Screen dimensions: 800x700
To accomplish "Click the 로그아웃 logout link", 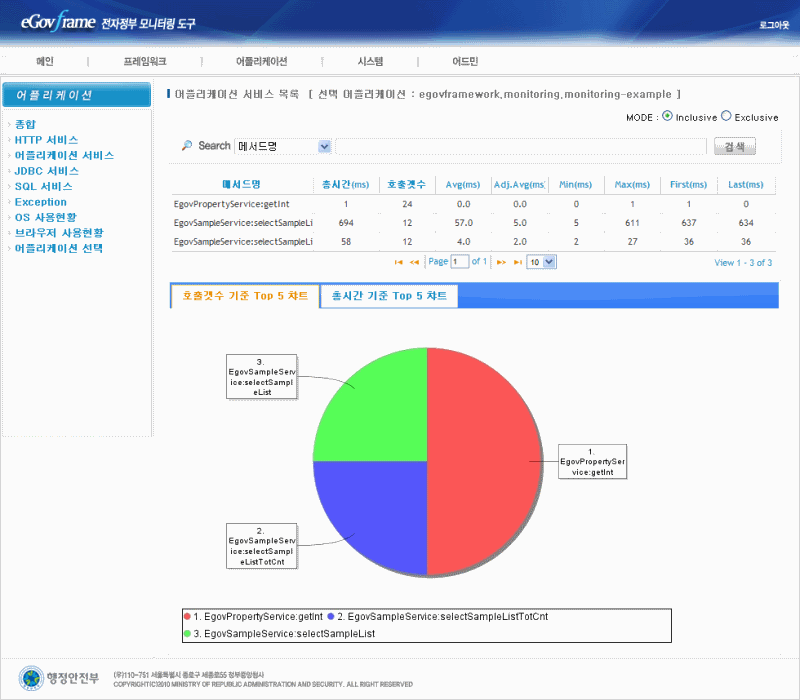I will pyautogui.click(x=773, y=23).
